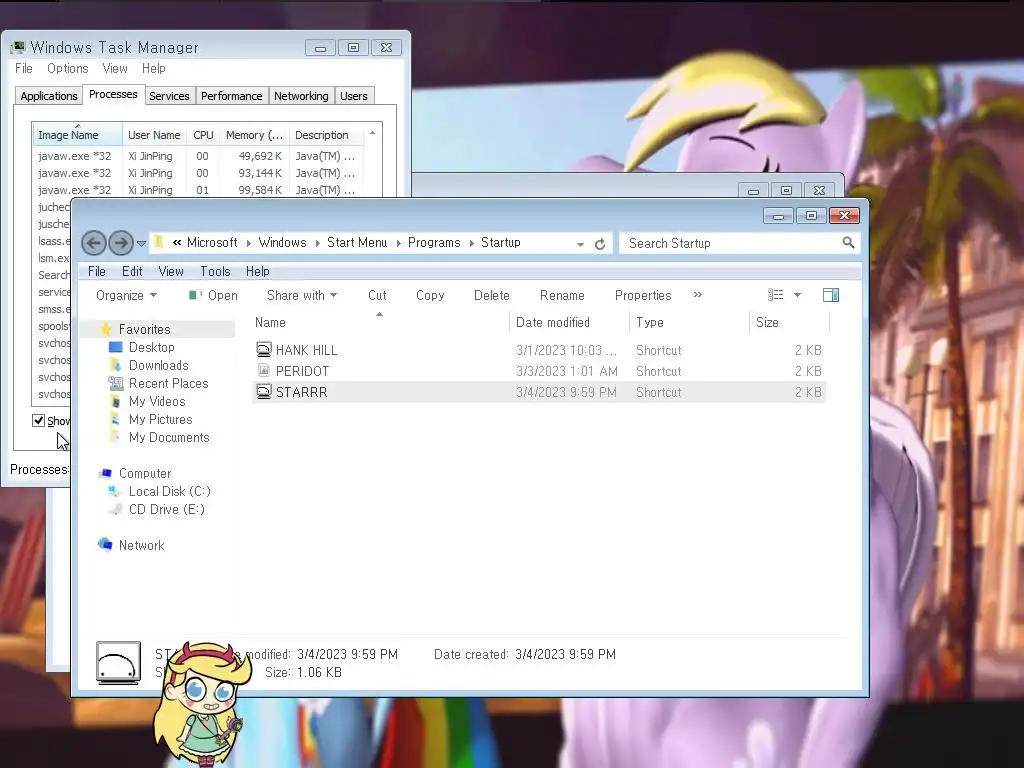Viewport: 1024px width, 768px height.
Task: Click scroll up arrow in process list
Action: [x=372, y=133]
